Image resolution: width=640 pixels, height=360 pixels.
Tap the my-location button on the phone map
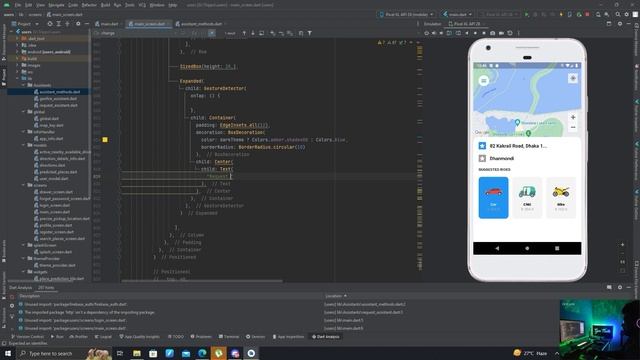(573, 78)
